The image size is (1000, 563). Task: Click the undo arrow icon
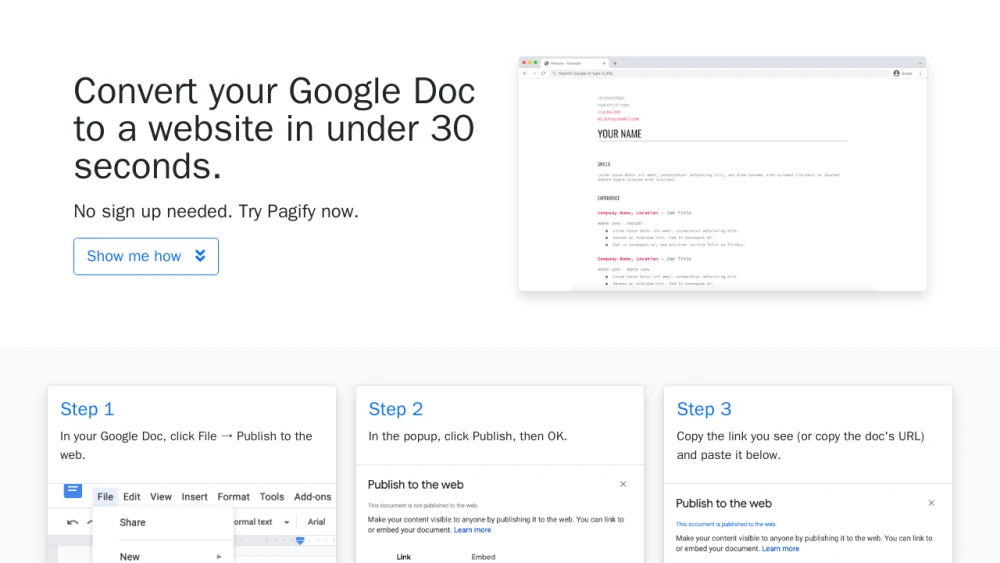(73, 522)
